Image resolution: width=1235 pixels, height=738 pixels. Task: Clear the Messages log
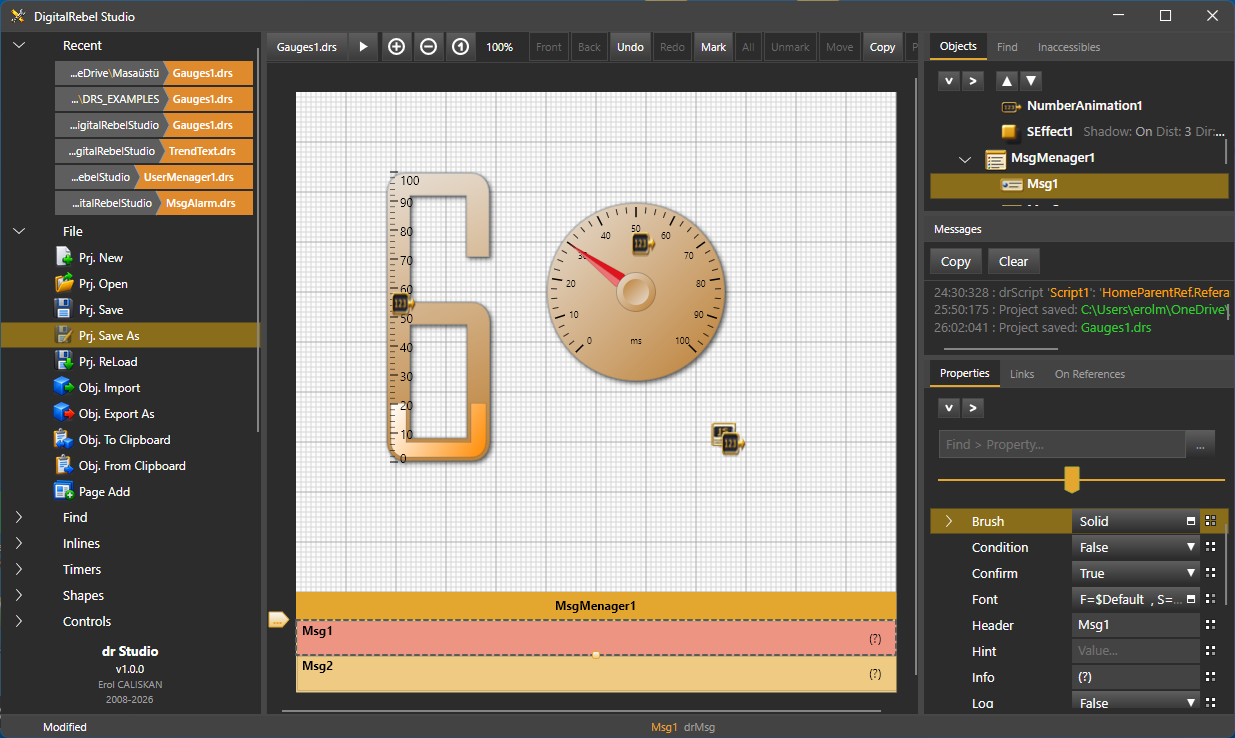tap(1013, 261)
